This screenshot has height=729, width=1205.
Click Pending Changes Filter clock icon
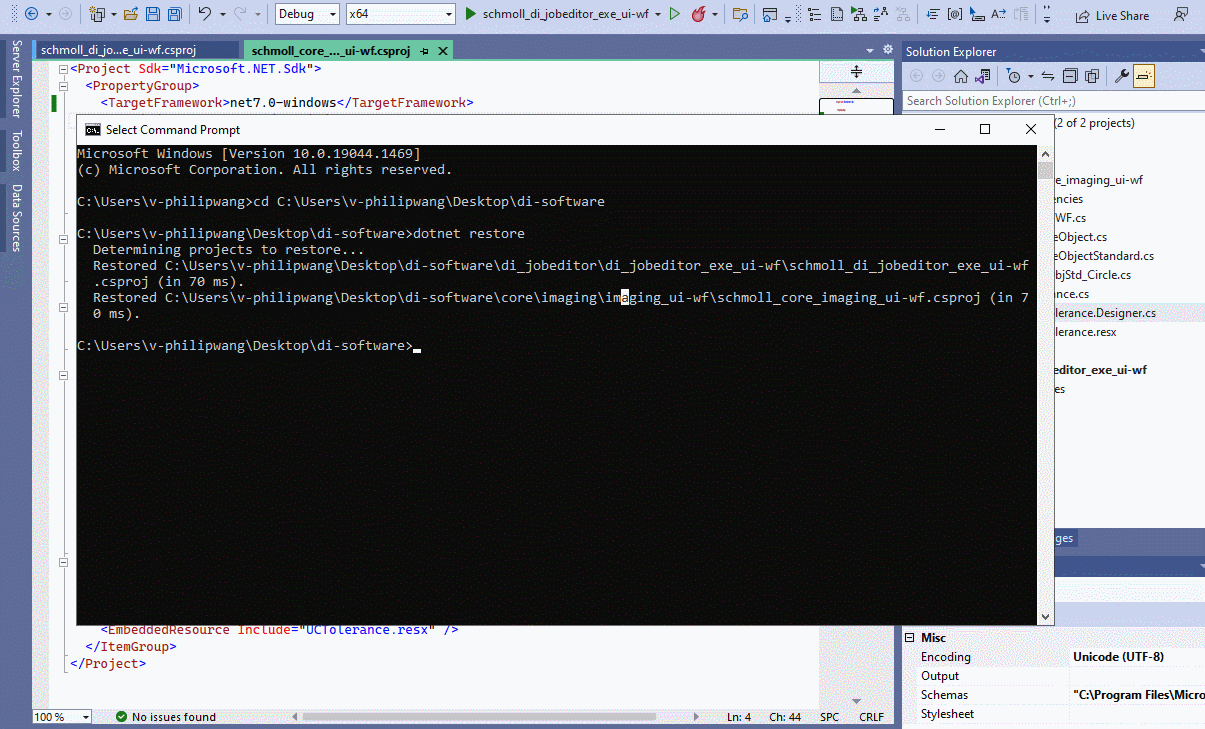[1014, 76]
